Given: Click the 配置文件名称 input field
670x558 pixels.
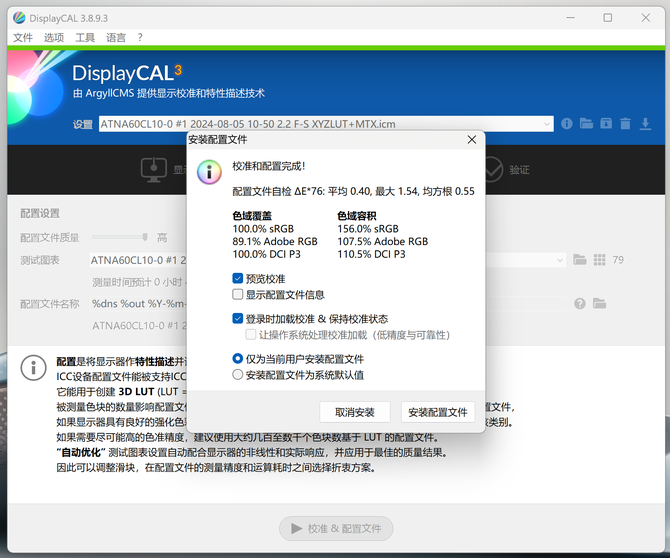Looking at the screenshot, I should pyautogui.click(x=327, y=304).
